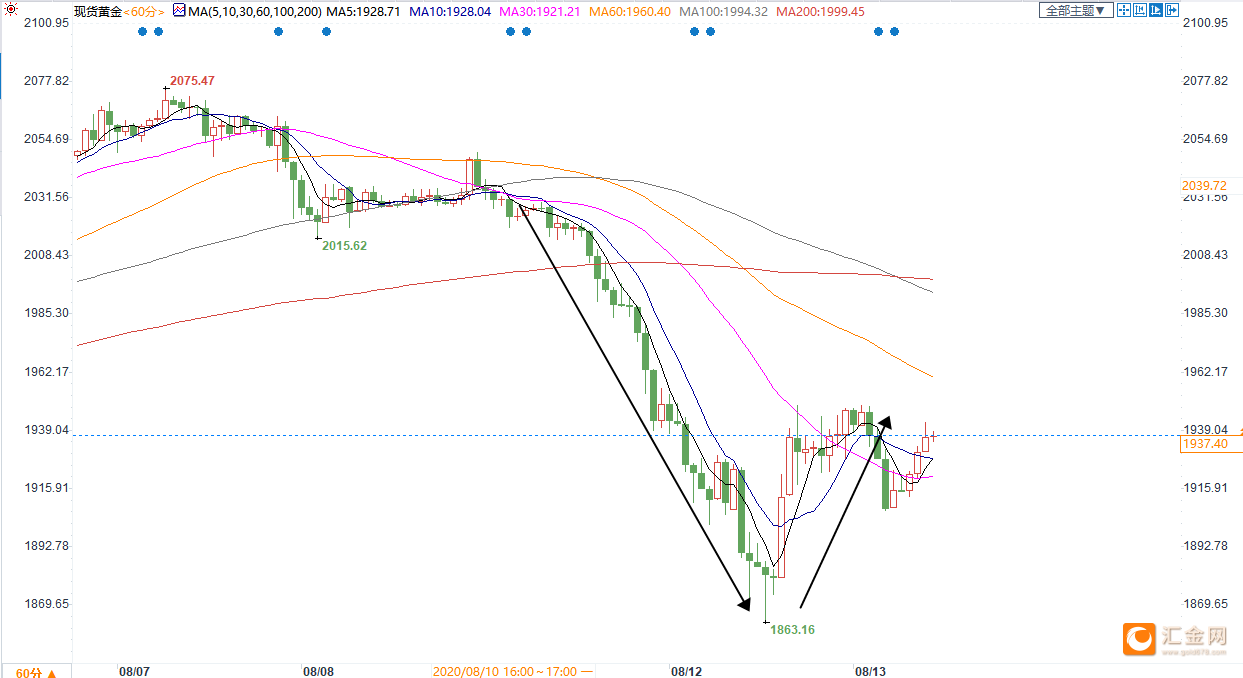
Task: Click the second of four top-right toolbar icons
Action: click(x=1140, y=11)
